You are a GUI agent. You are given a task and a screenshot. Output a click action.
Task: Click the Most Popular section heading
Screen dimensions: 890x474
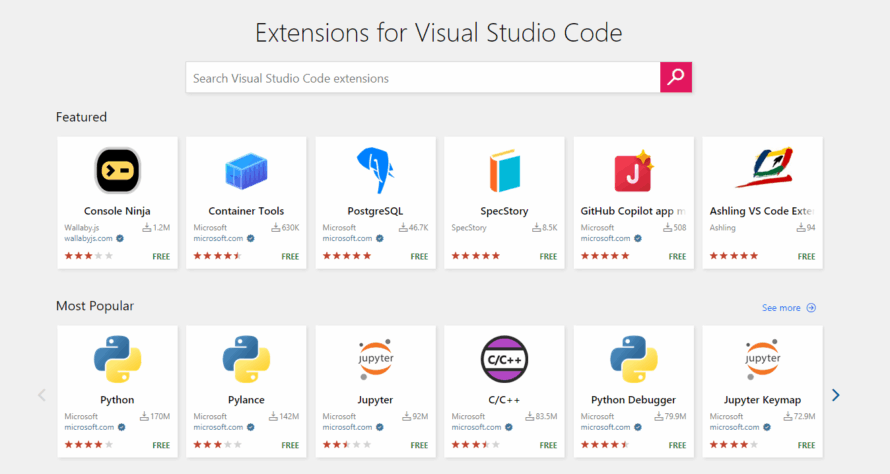click(x=95, y=306)
